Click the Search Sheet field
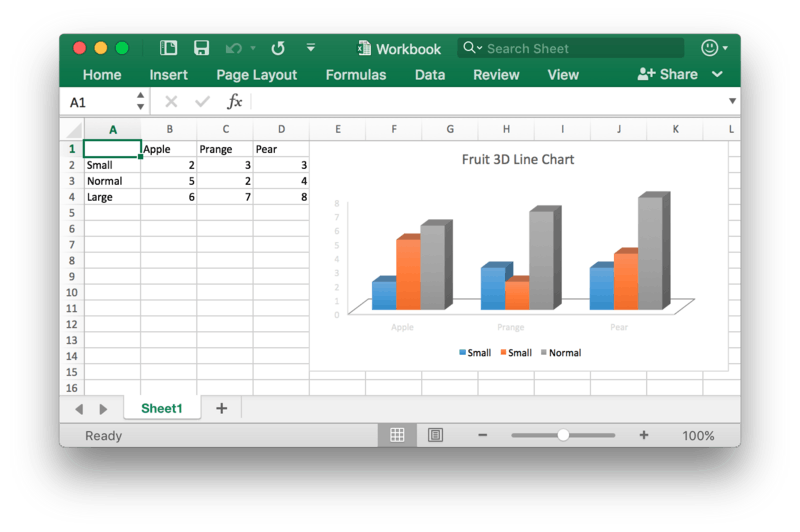800x532 pixels. (x=570, y=48)
